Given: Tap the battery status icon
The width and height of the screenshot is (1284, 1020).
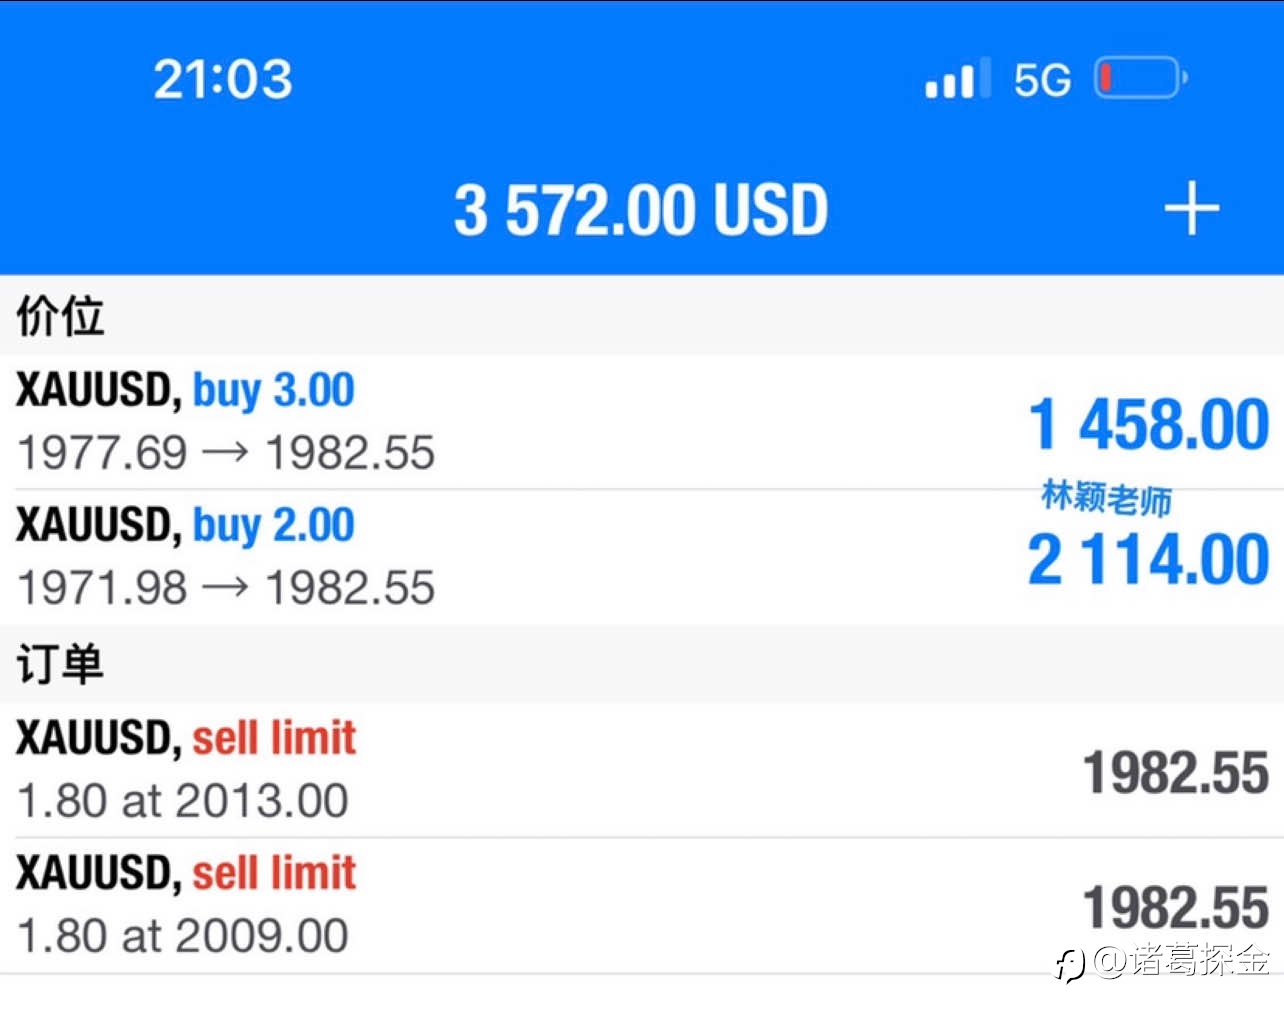Looking at the screenshot, I should (1141, 78).
